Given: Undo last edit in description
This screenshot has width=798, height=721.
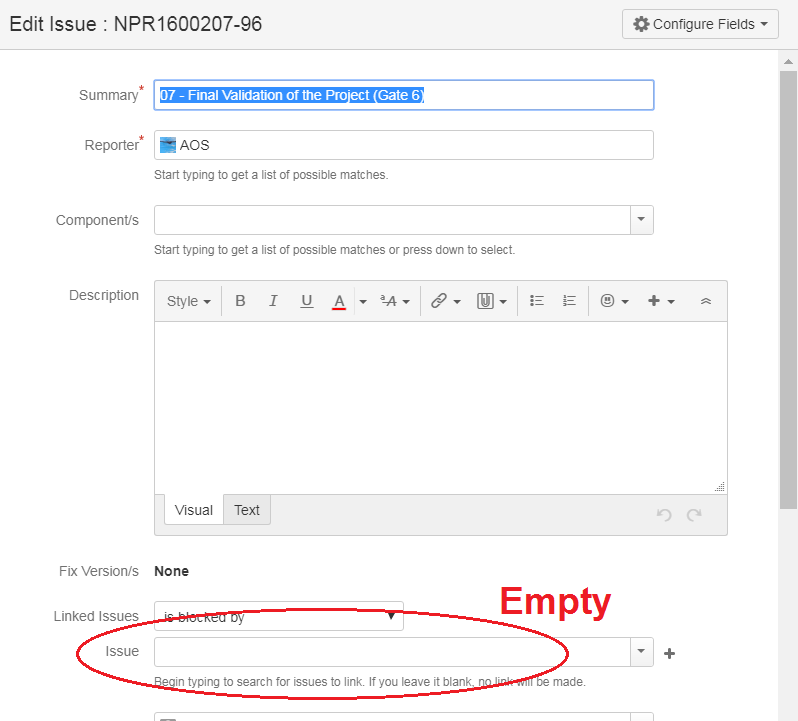Looking at the screenshot, I should (664, 515).
